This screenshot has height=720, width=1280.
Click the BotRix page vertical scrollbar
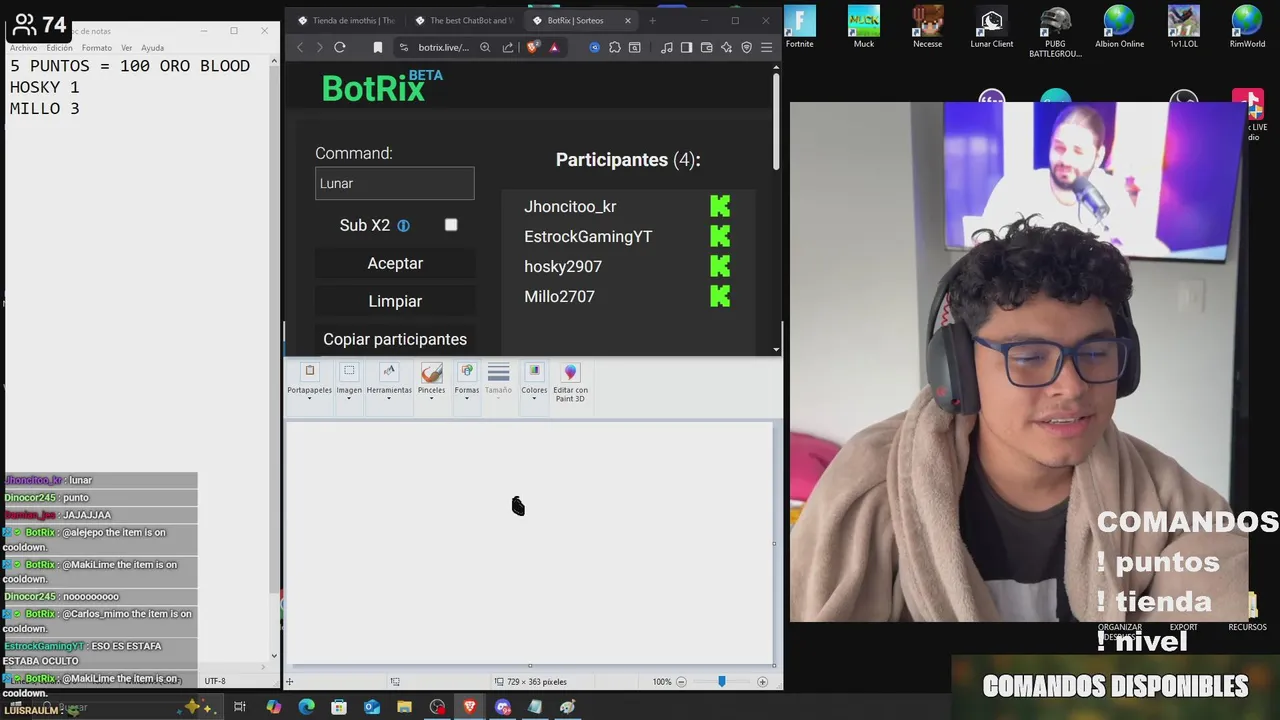777,120
